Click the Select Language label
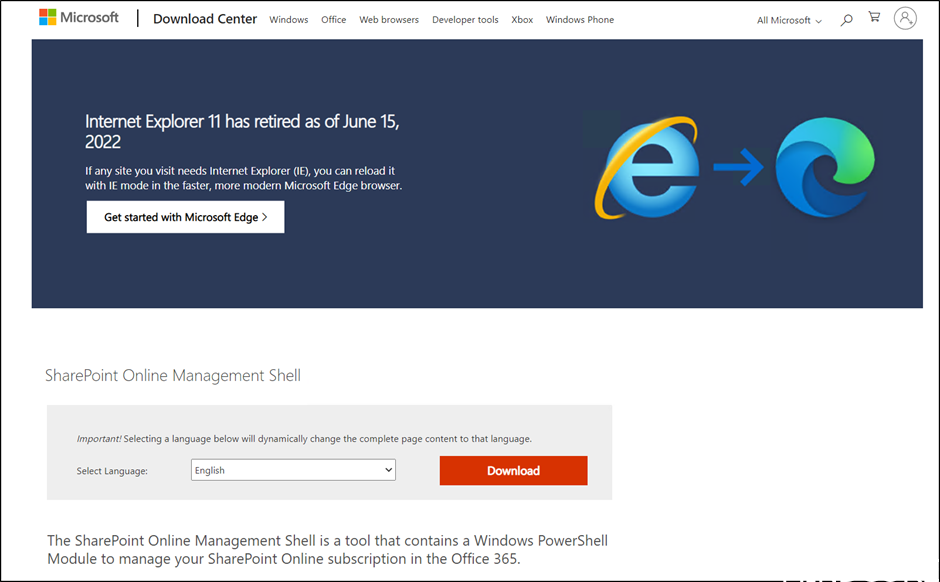 click(x=112, y=471)
